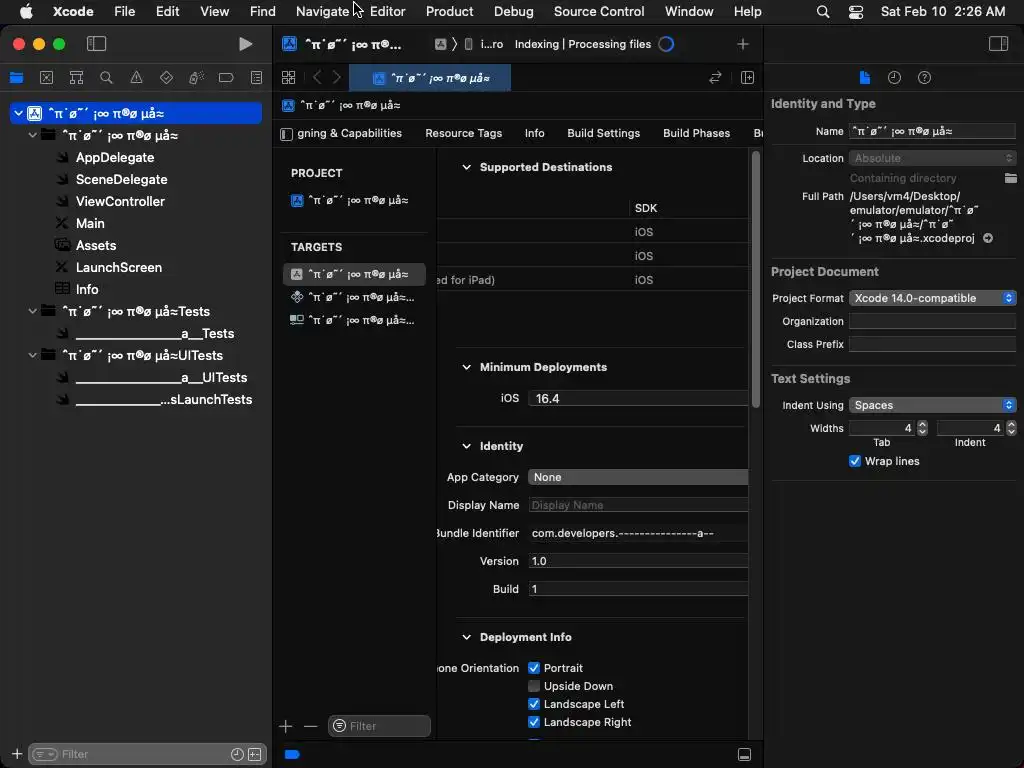Open the issue navigator warning icon
Viewport: 1024px width, 768px height.
[136, 78]
